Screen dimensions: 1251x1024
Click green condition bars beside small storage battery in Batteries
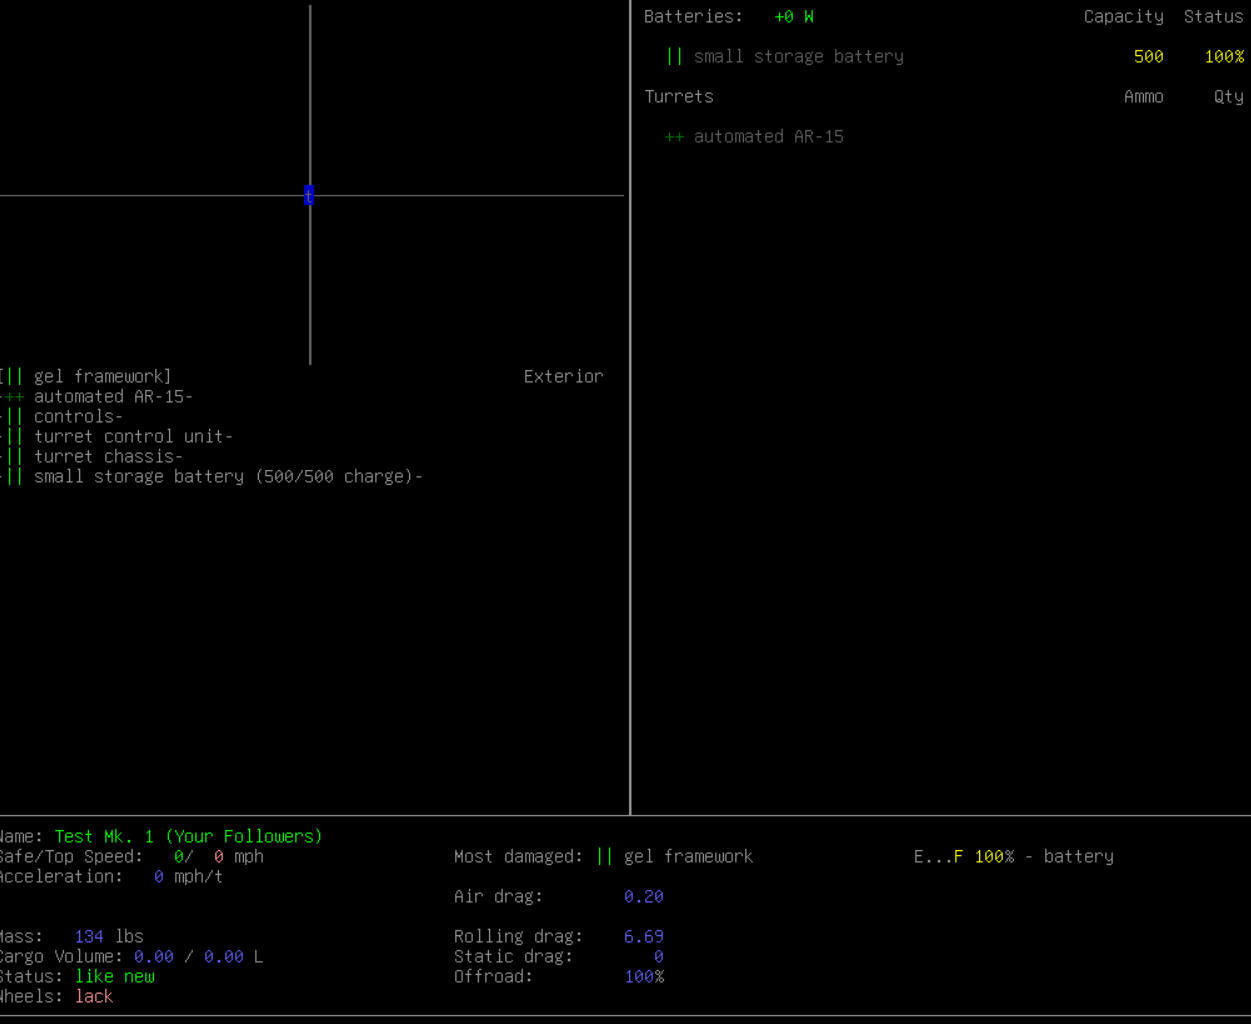674,57
